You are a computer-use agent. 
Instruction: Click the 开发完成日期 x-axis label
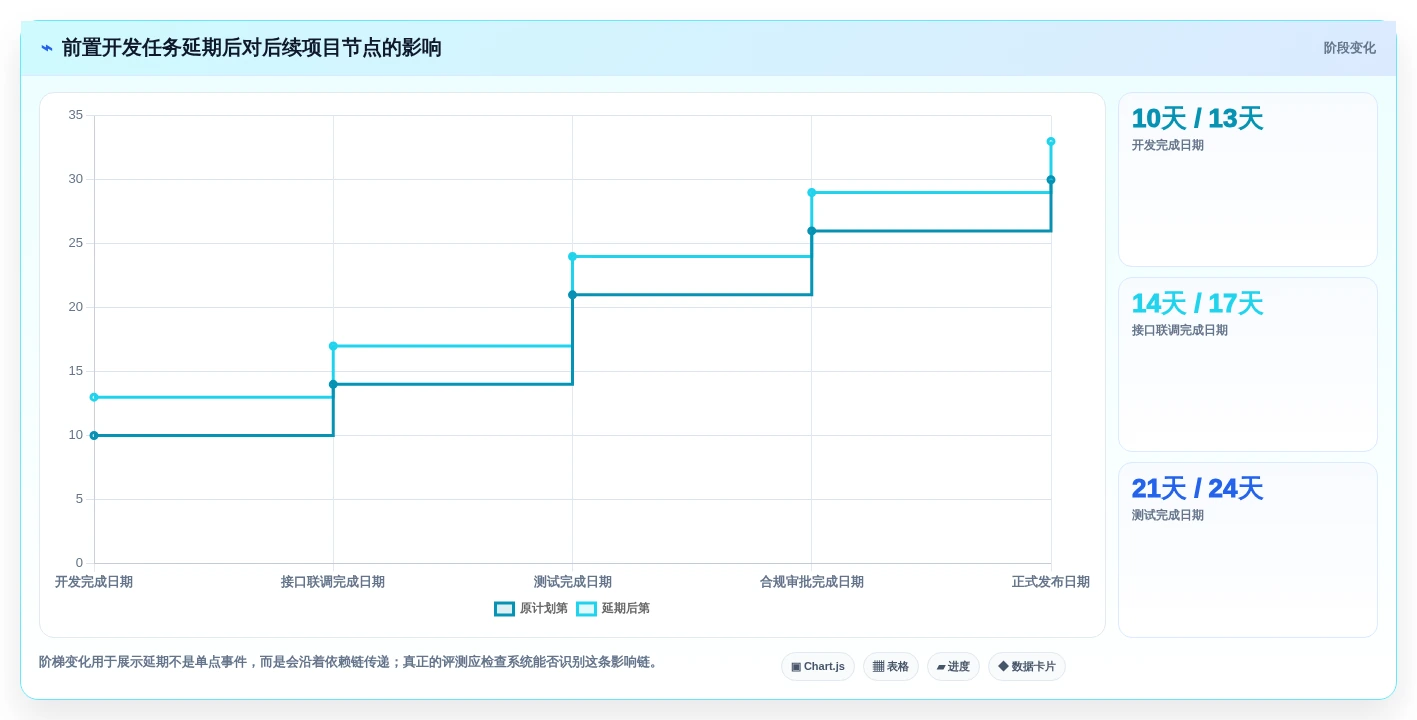click(94, 582)
